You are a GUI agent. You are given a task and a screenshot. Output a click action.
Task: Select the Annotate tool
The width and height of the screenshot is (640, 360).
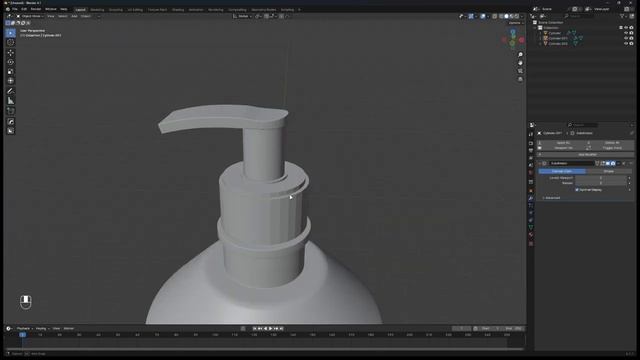coord(11,91)
